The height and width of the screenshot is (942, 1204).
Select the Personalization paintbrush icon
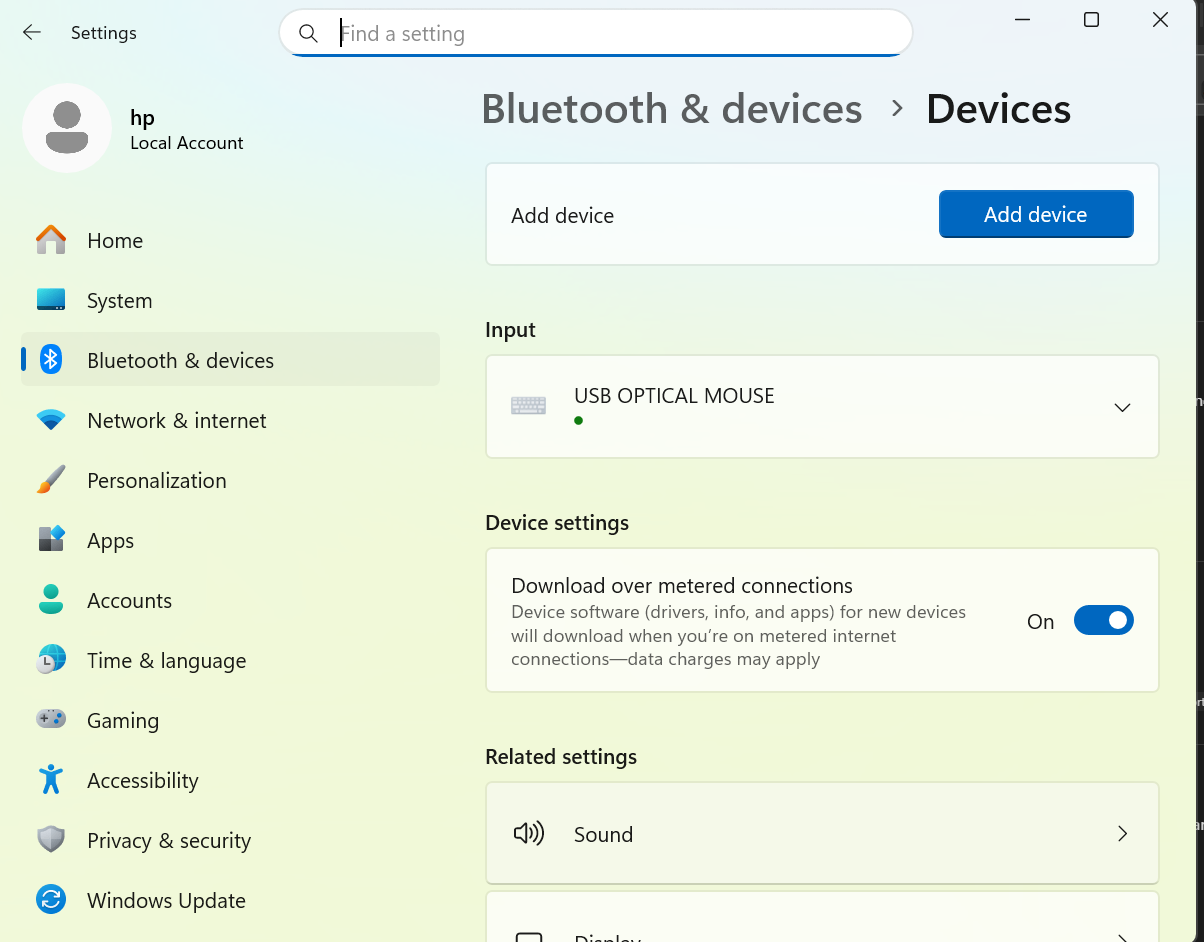(51, 480)
